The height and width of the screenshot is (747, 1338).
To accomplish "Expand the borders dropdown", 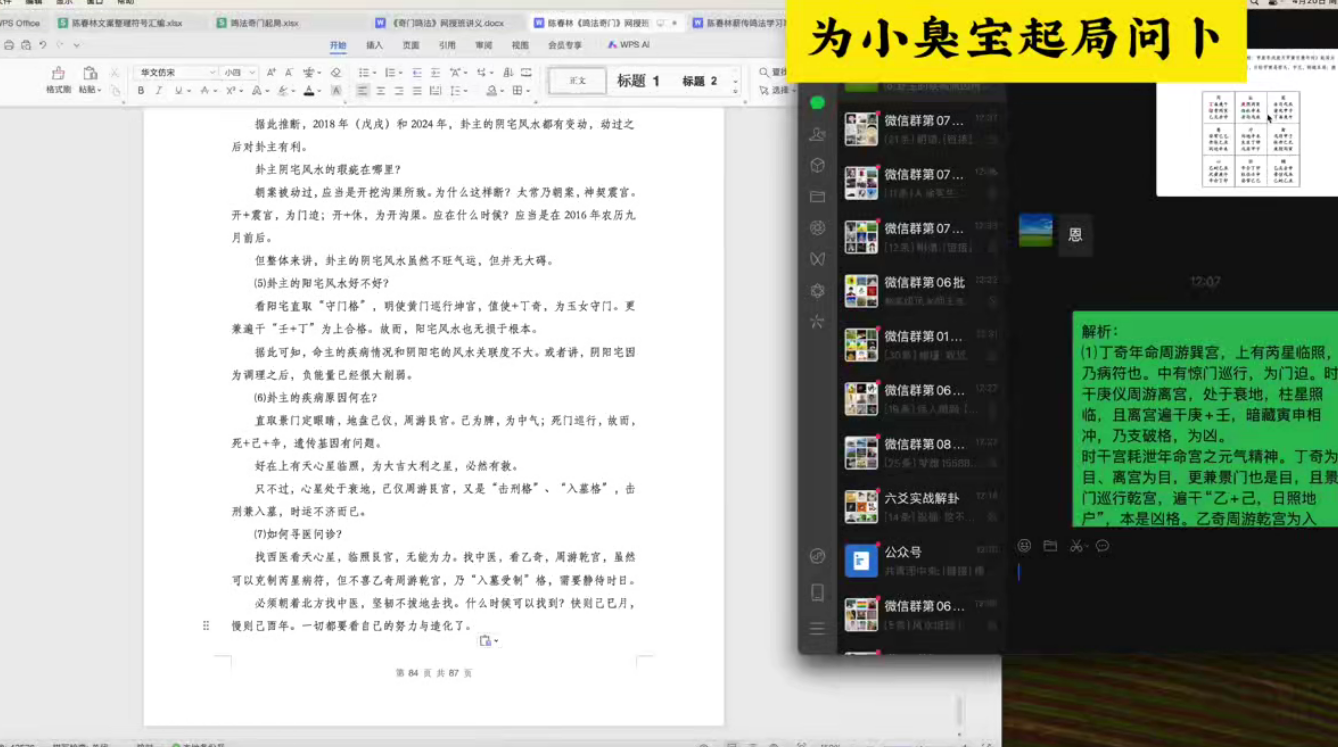I will pos(527,91).
